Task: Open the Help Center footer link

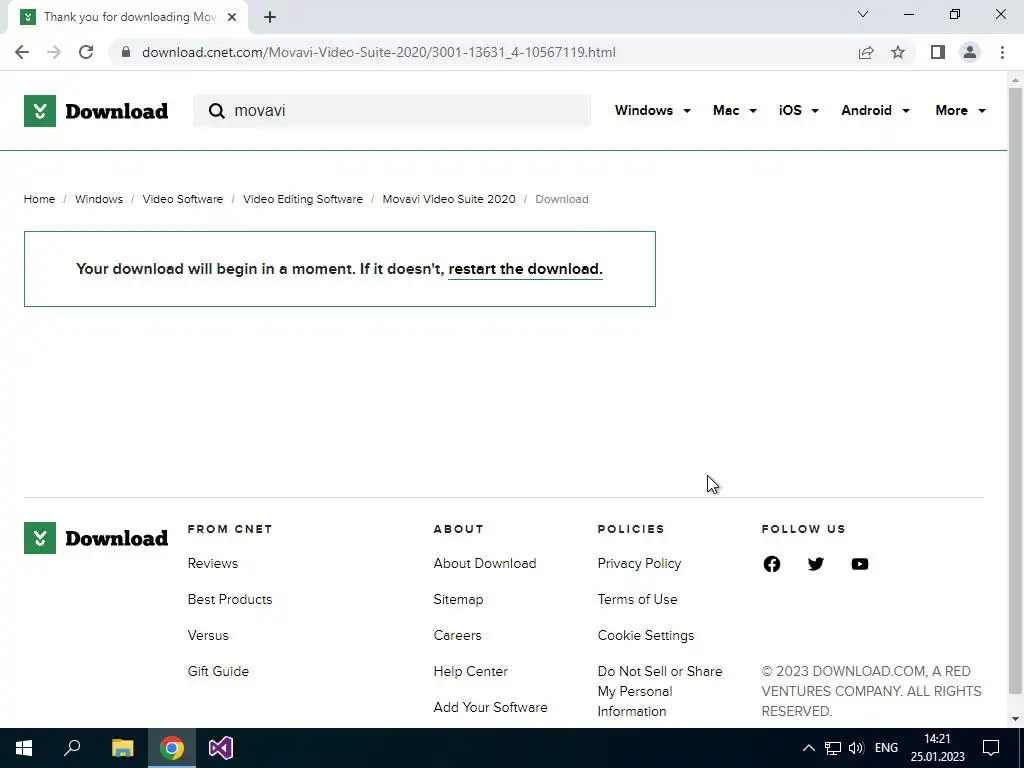Action: point(470,671)
